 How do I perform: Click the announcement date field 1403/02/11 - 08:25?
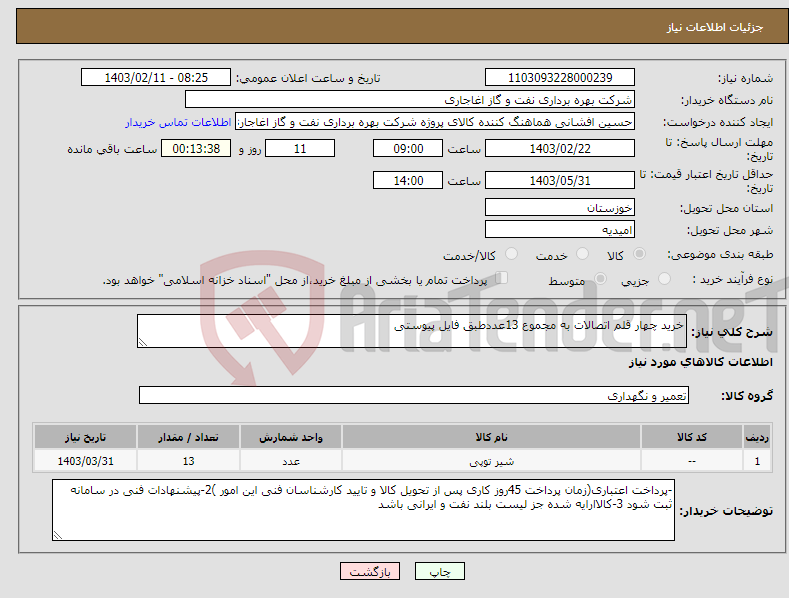pyautogui.click(x=156, y=78)
